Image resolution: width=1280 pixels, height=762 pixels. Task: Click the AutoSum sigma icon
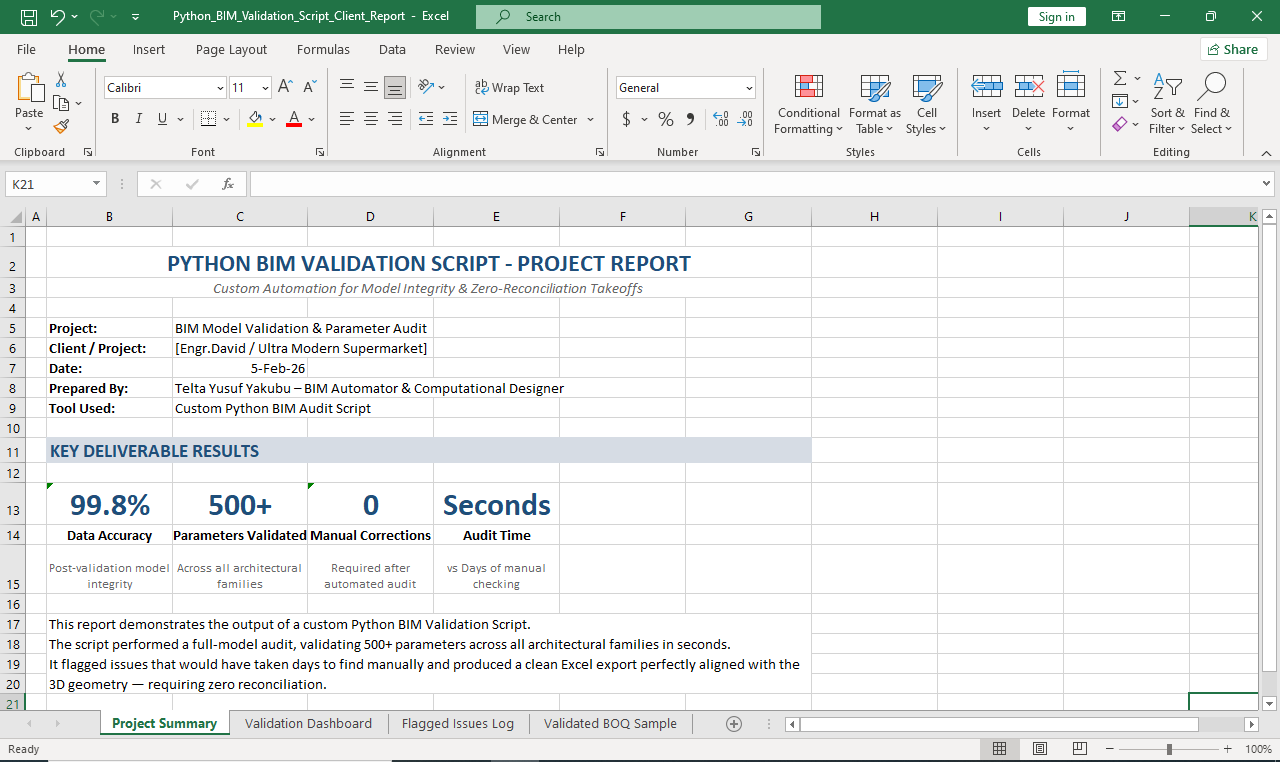pyautogui.click(x=1120, y=78)
